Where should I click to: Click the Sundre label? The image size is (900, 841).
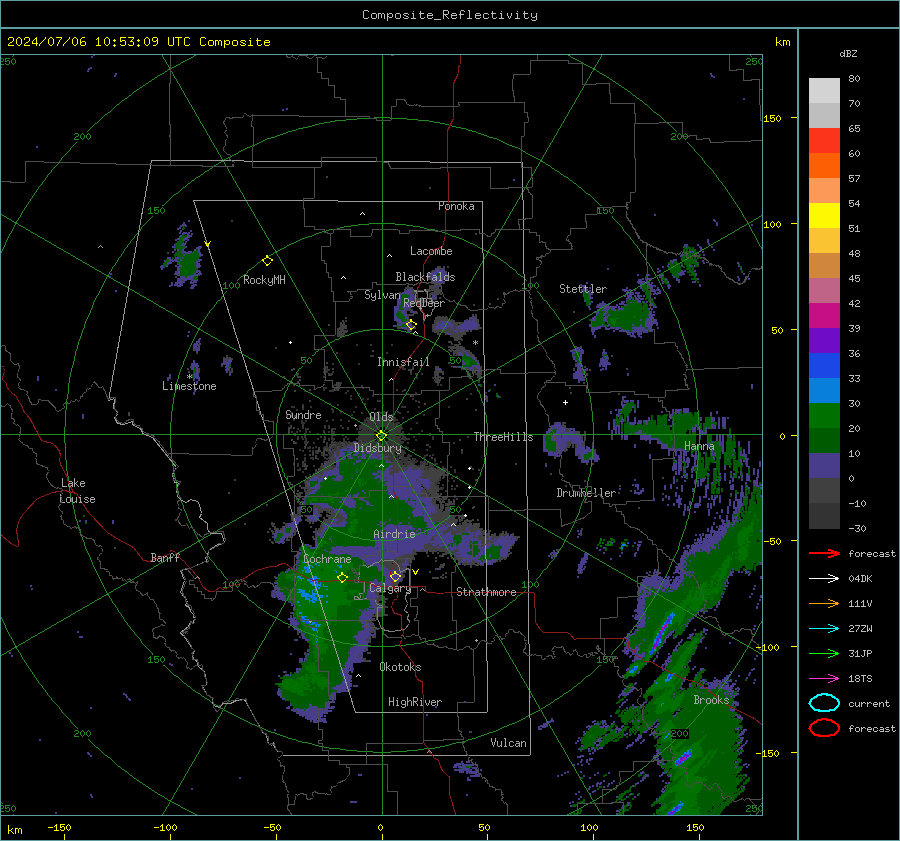coord(303,414)
